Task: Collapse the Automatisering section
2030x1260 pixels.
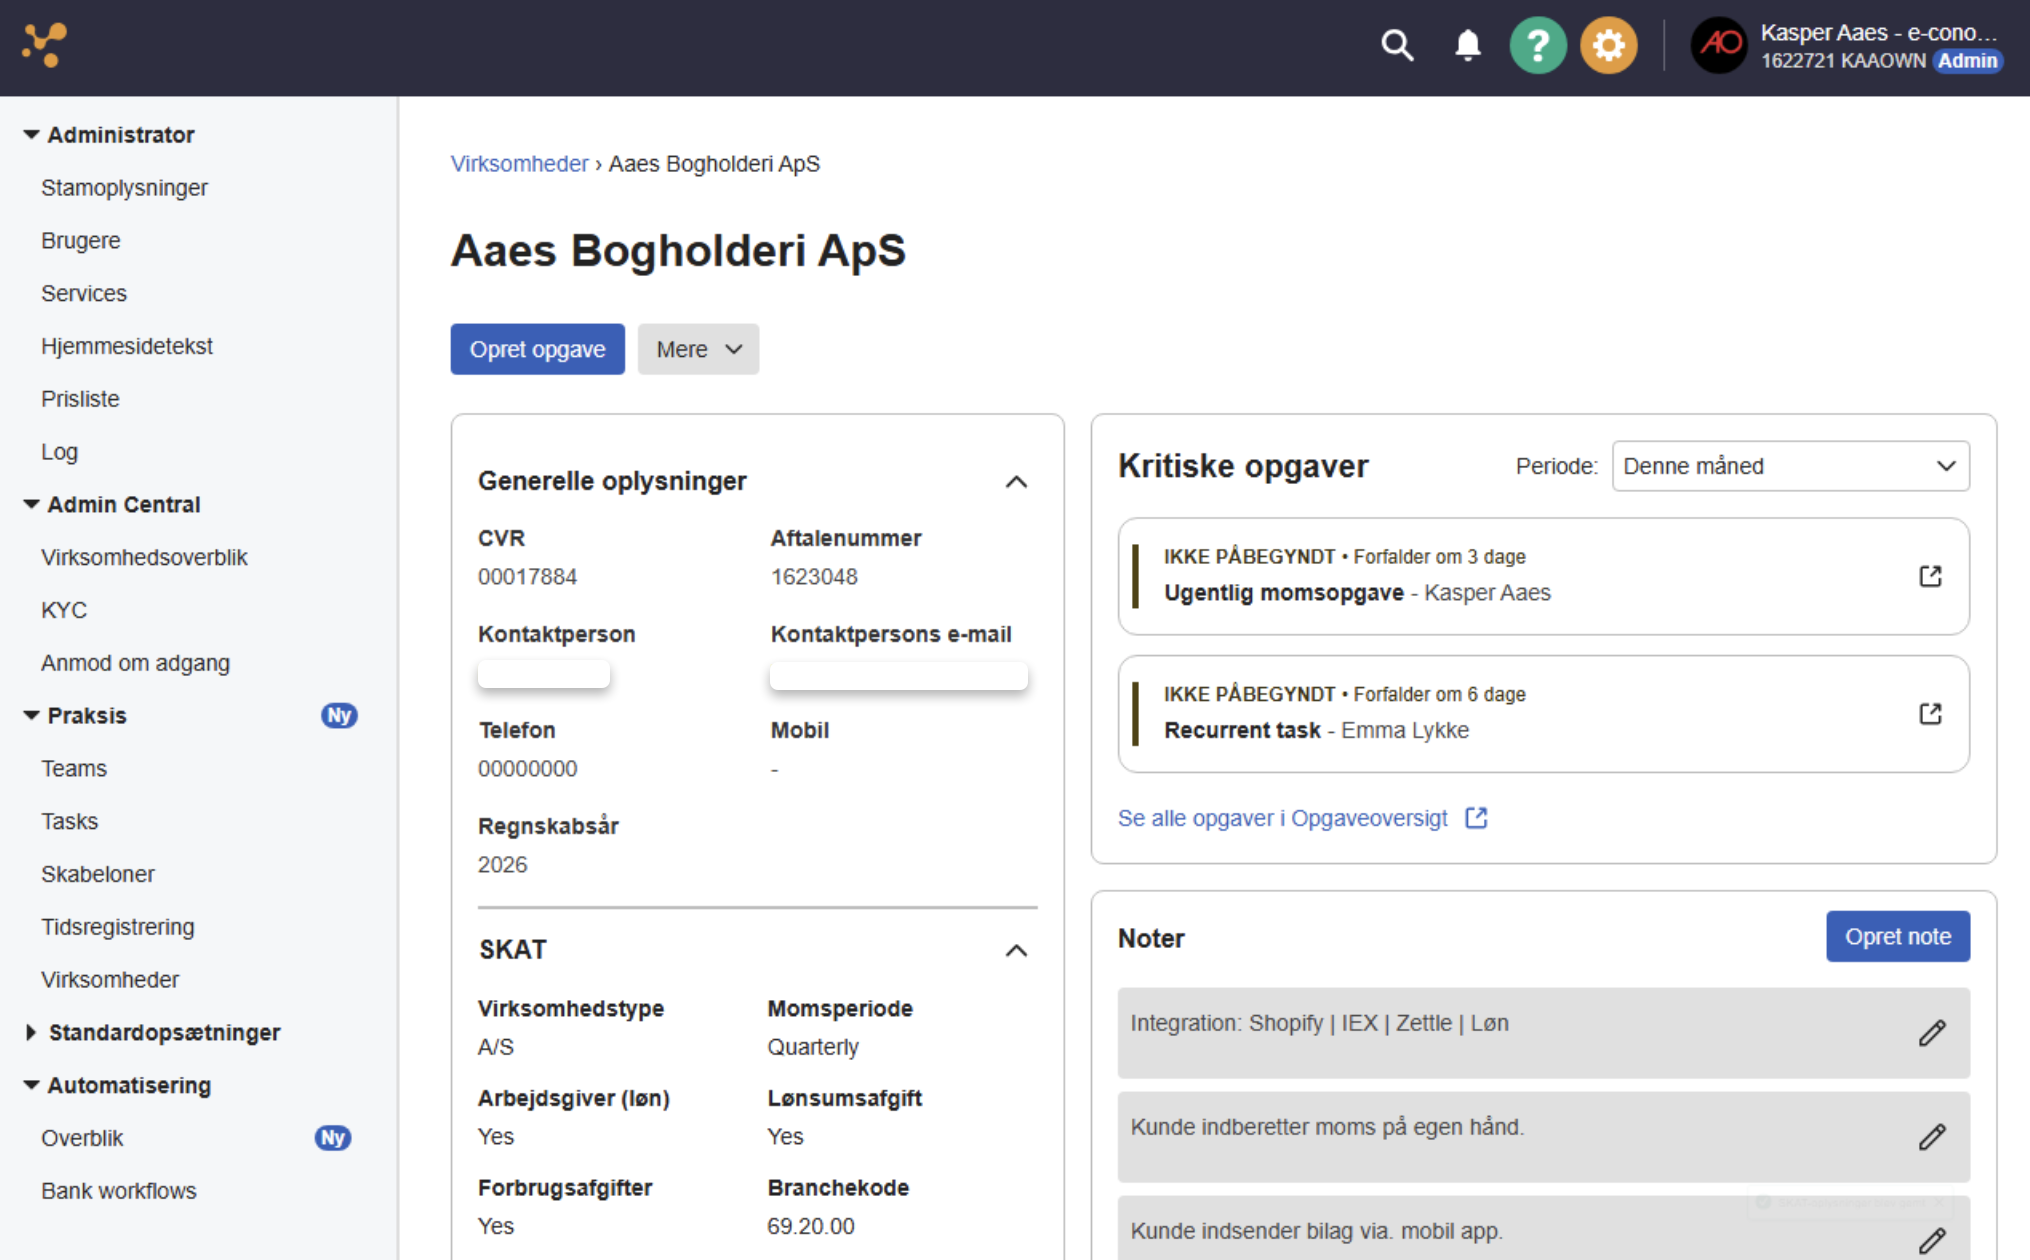Action: coord(31,1085)
